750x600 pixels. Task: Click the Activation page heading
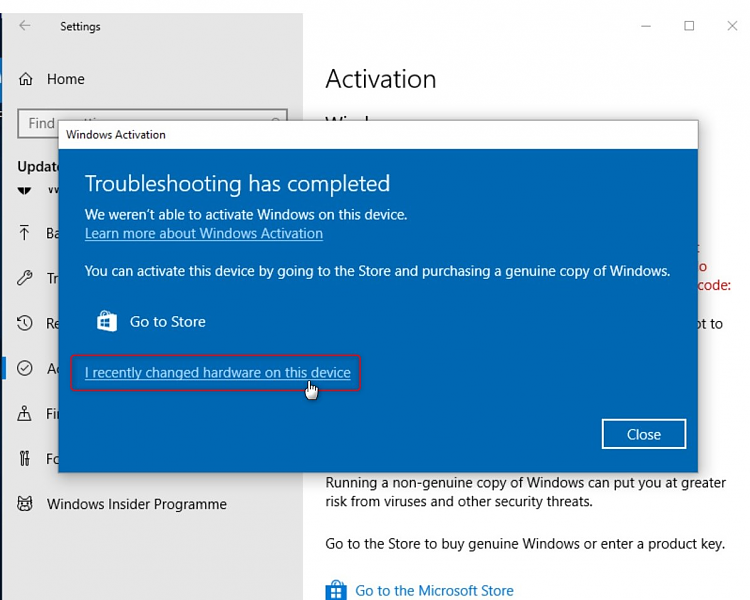[381, 79]
